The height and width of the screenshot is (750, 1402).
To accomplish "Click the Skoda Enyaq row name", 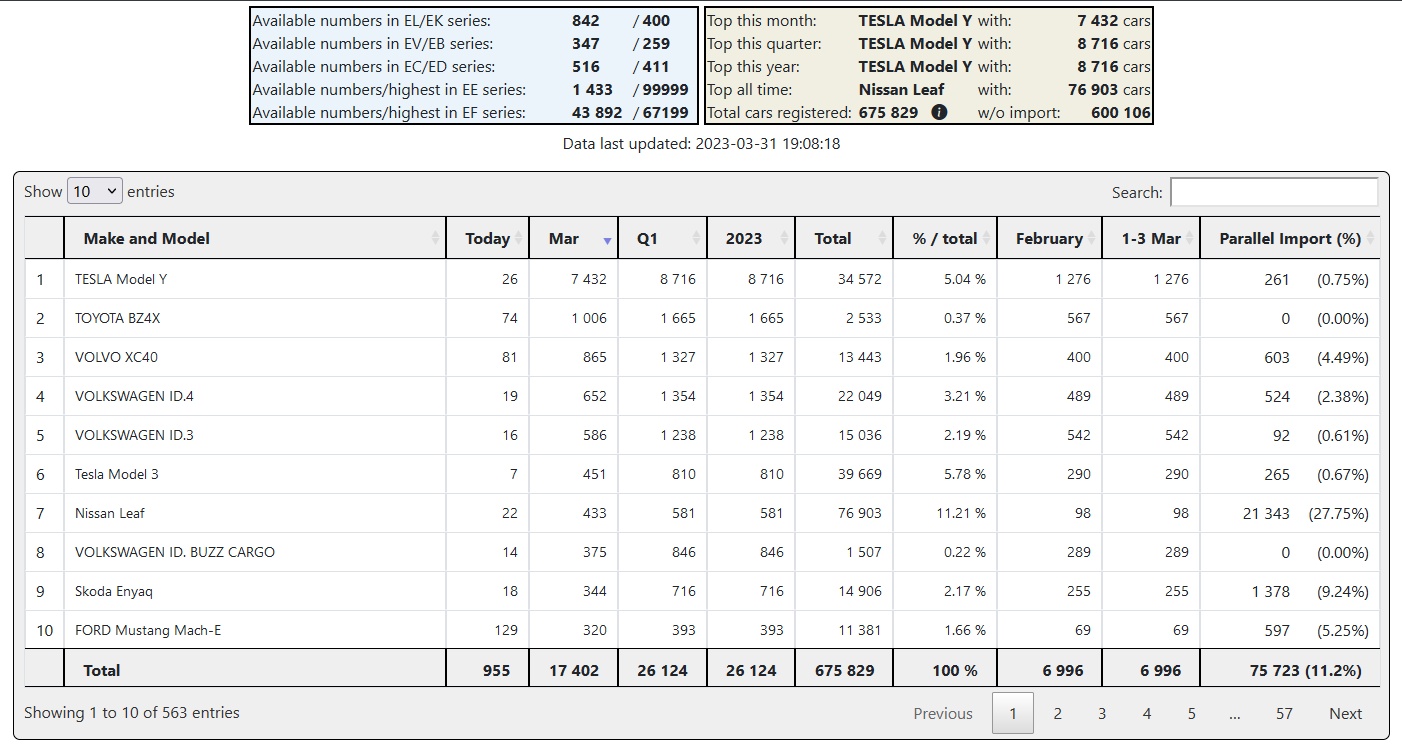I will (114, 591).
